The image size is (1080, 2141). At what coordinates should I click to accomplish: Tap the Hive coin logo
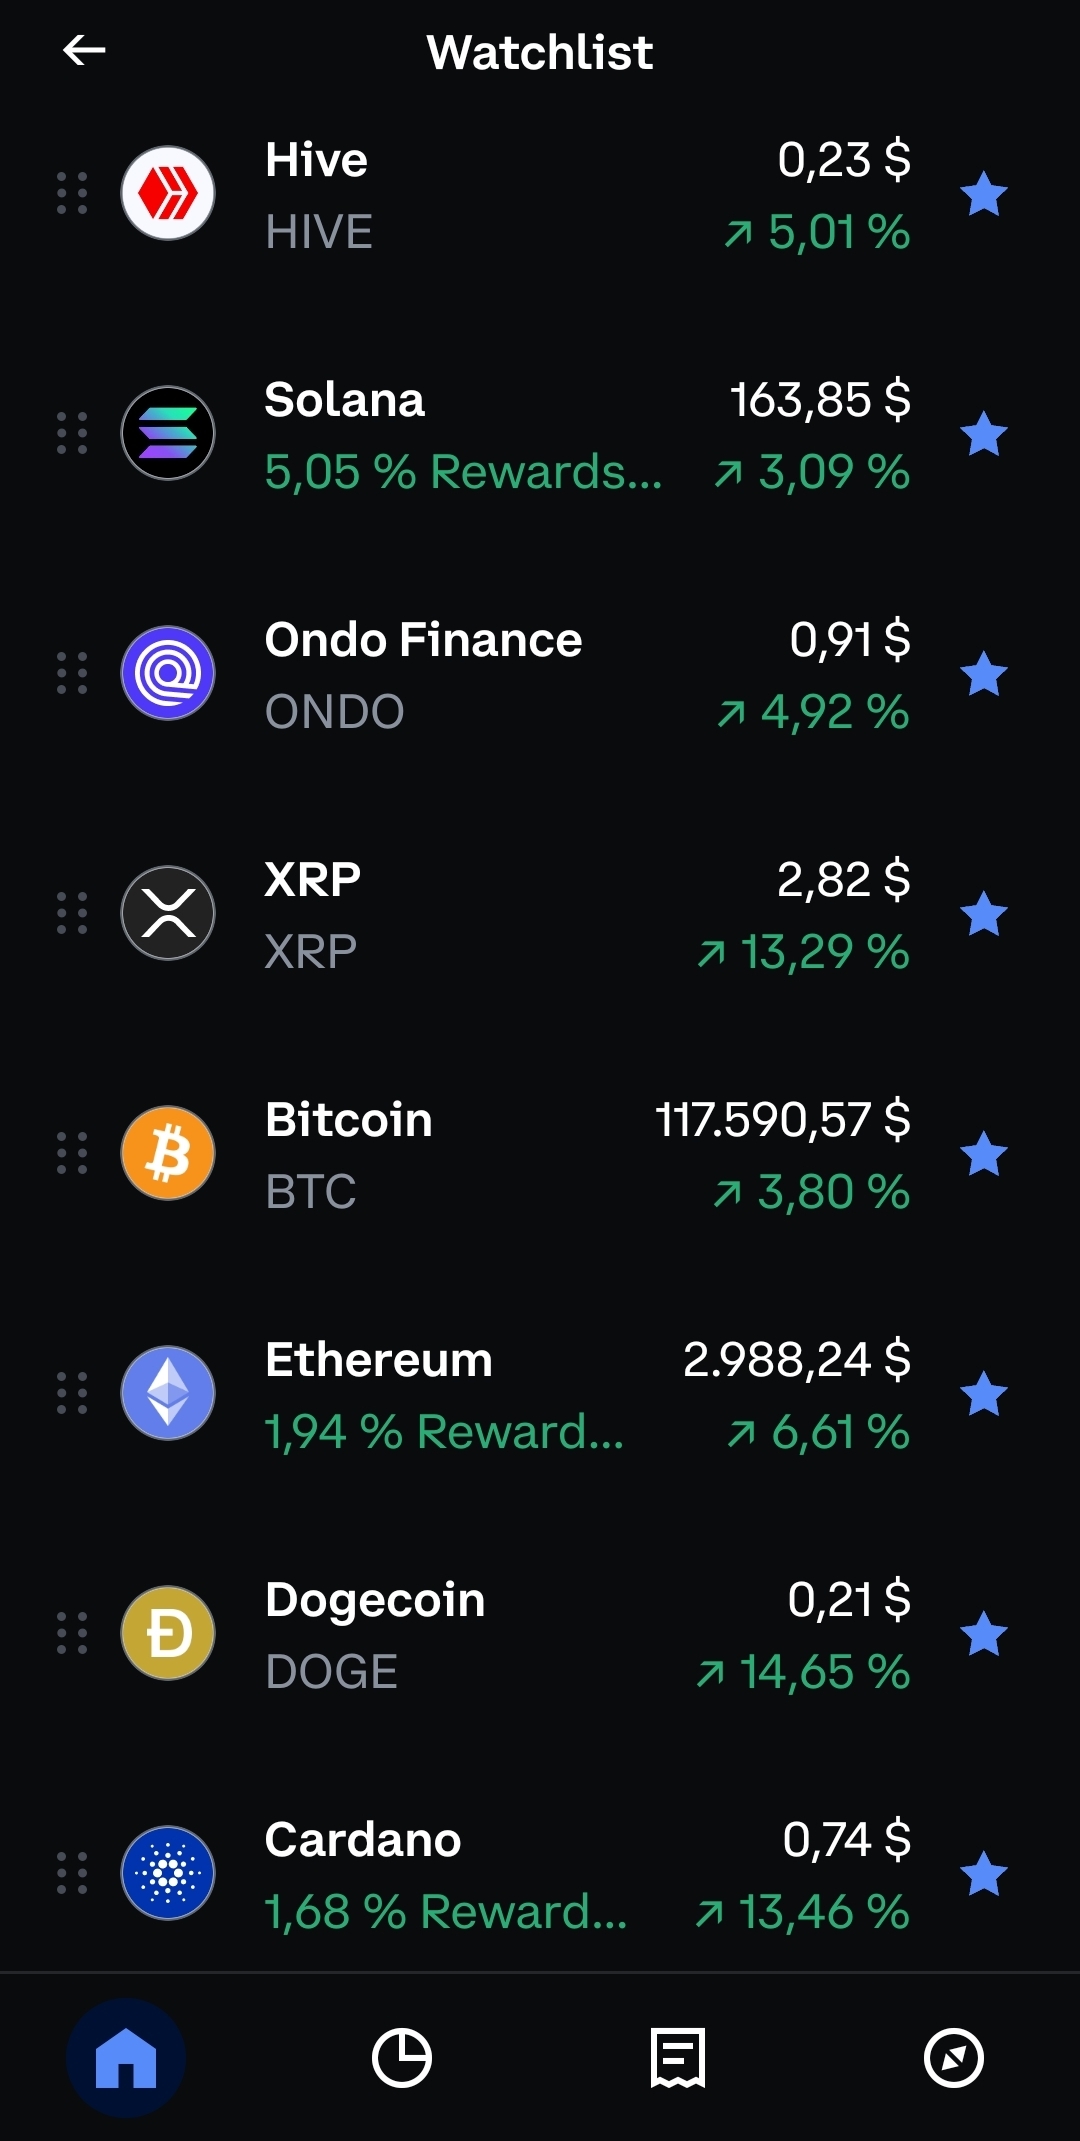click(168, 193)
